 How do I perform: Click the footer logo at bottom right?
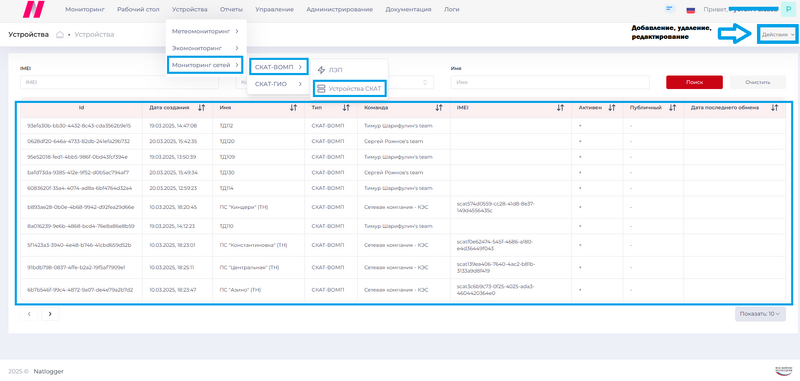(x=783, y=371)
